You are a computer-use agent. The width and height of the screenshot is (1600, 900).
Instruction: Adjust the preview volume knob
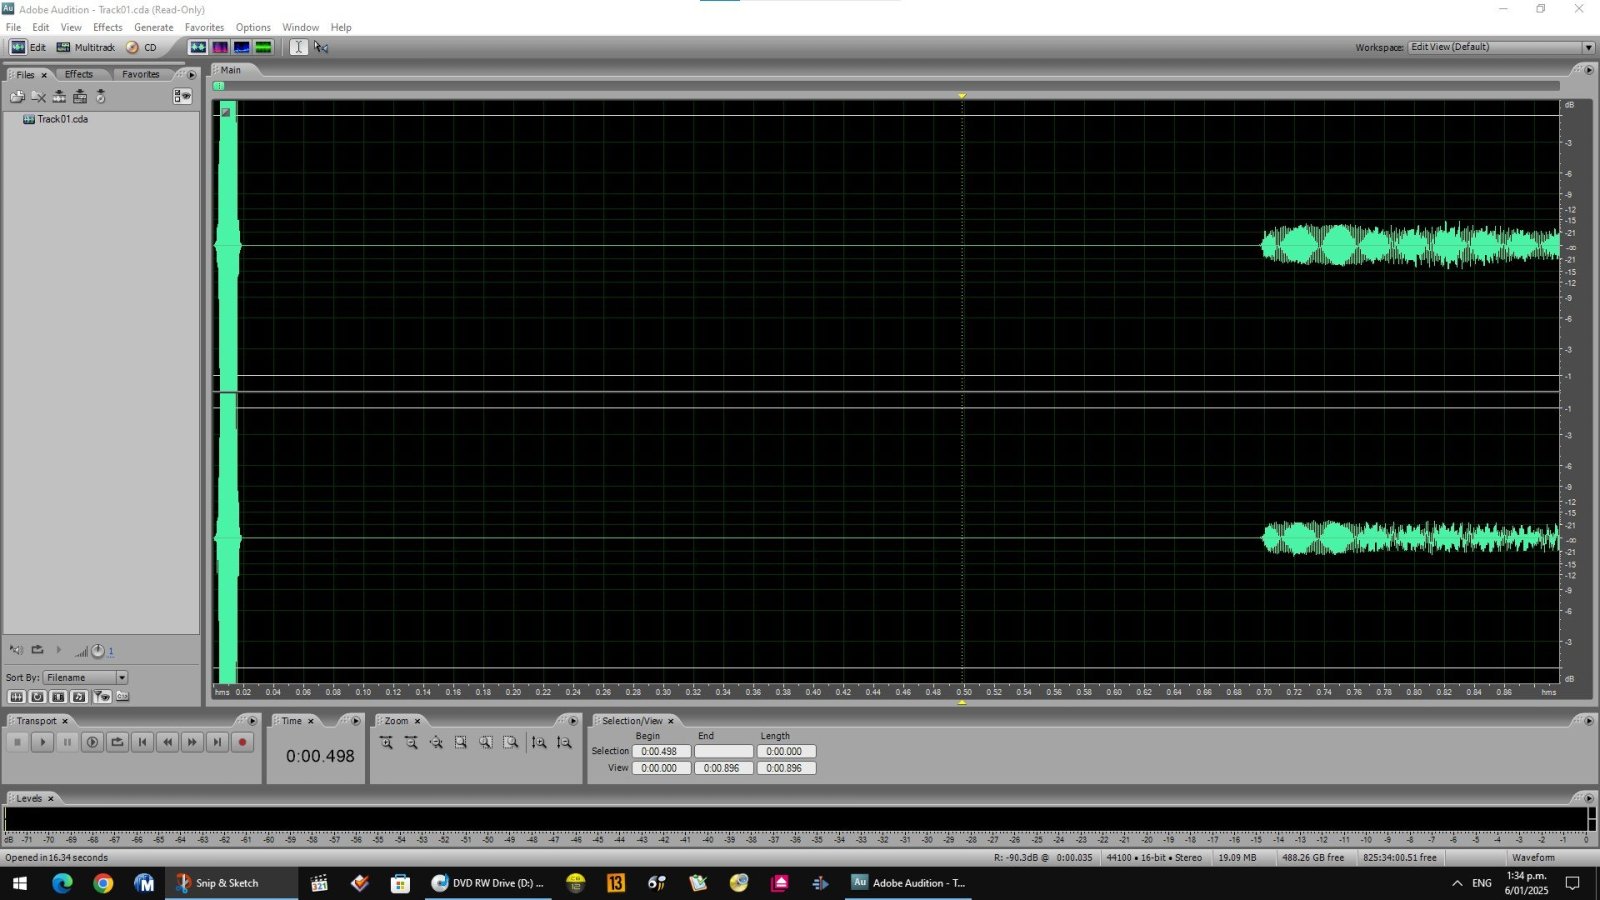98,651
